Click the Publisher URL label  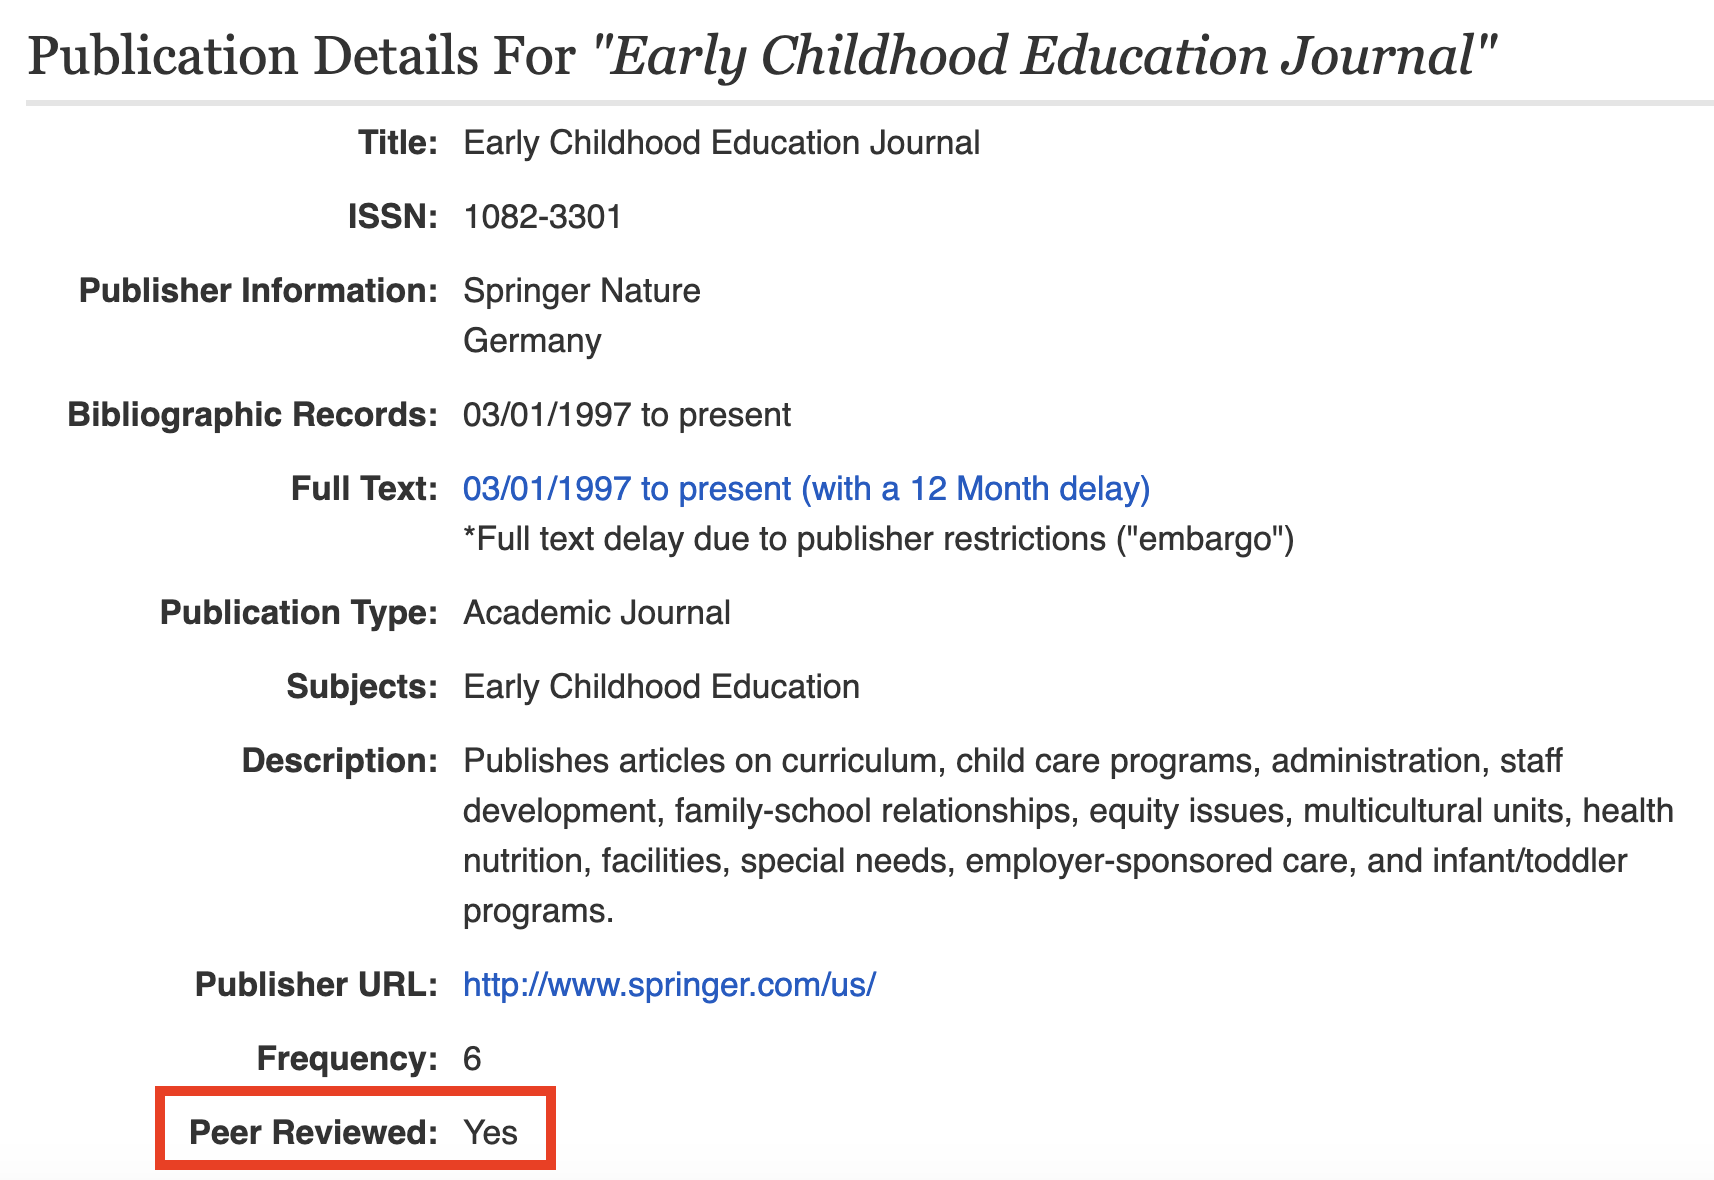click(316, 985)
